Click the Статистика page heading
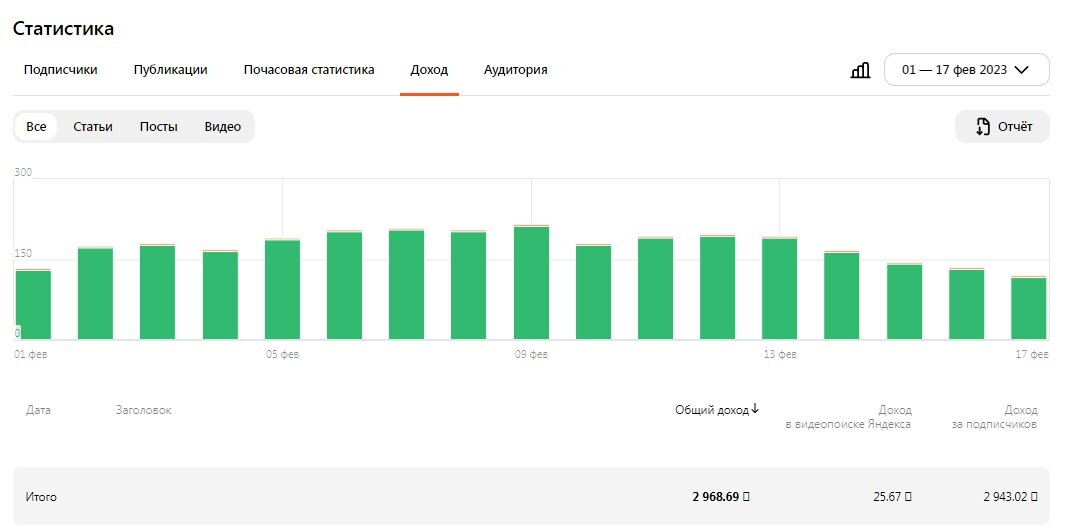 point(63,29)
